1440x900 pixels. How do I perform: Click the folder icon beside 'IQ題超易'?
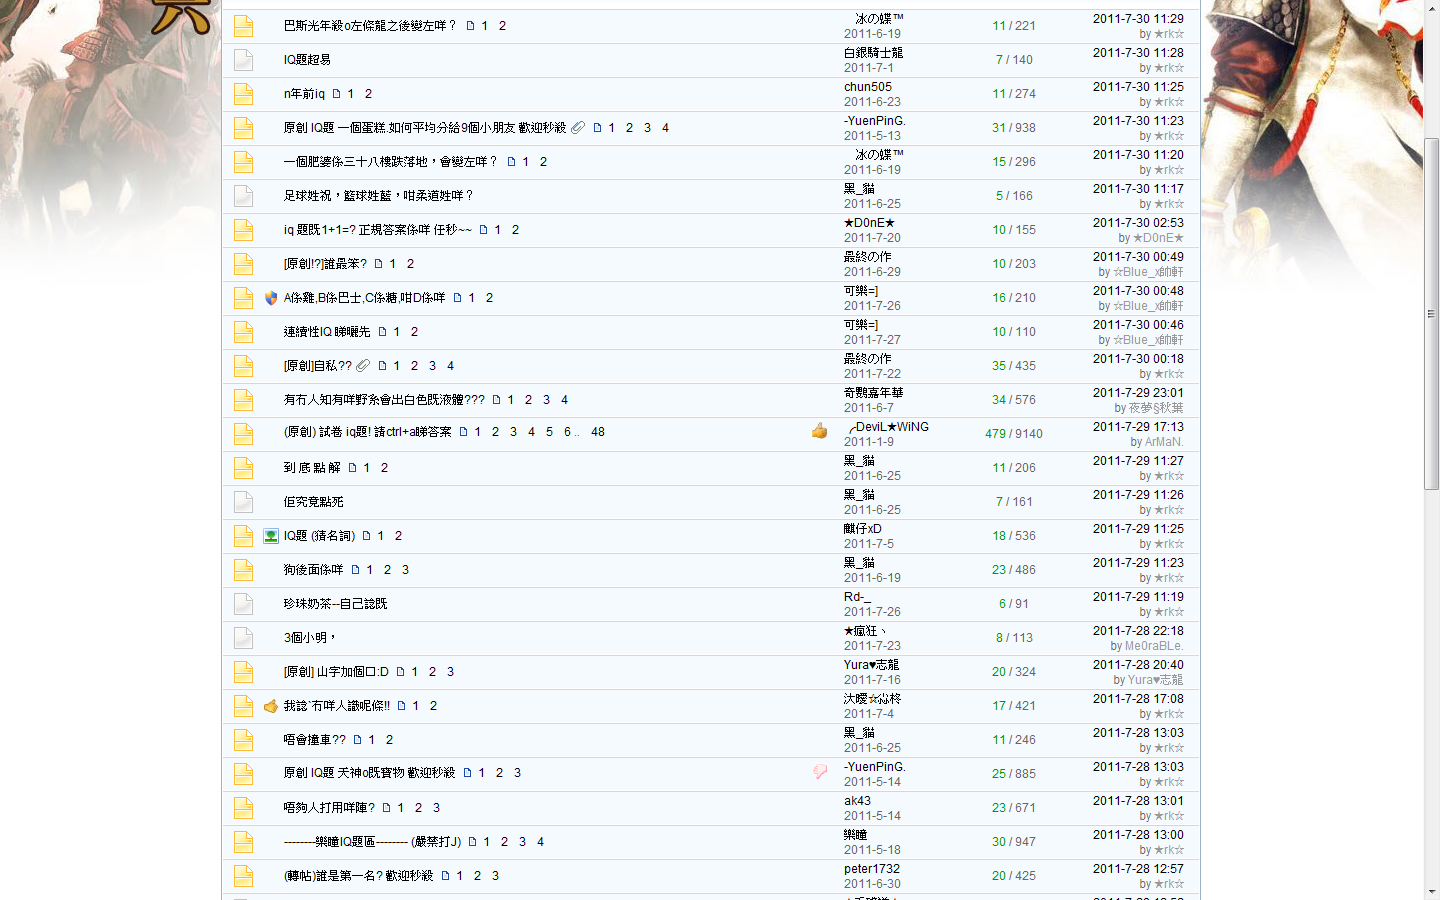pyautogui.click(x=243, y=60)
